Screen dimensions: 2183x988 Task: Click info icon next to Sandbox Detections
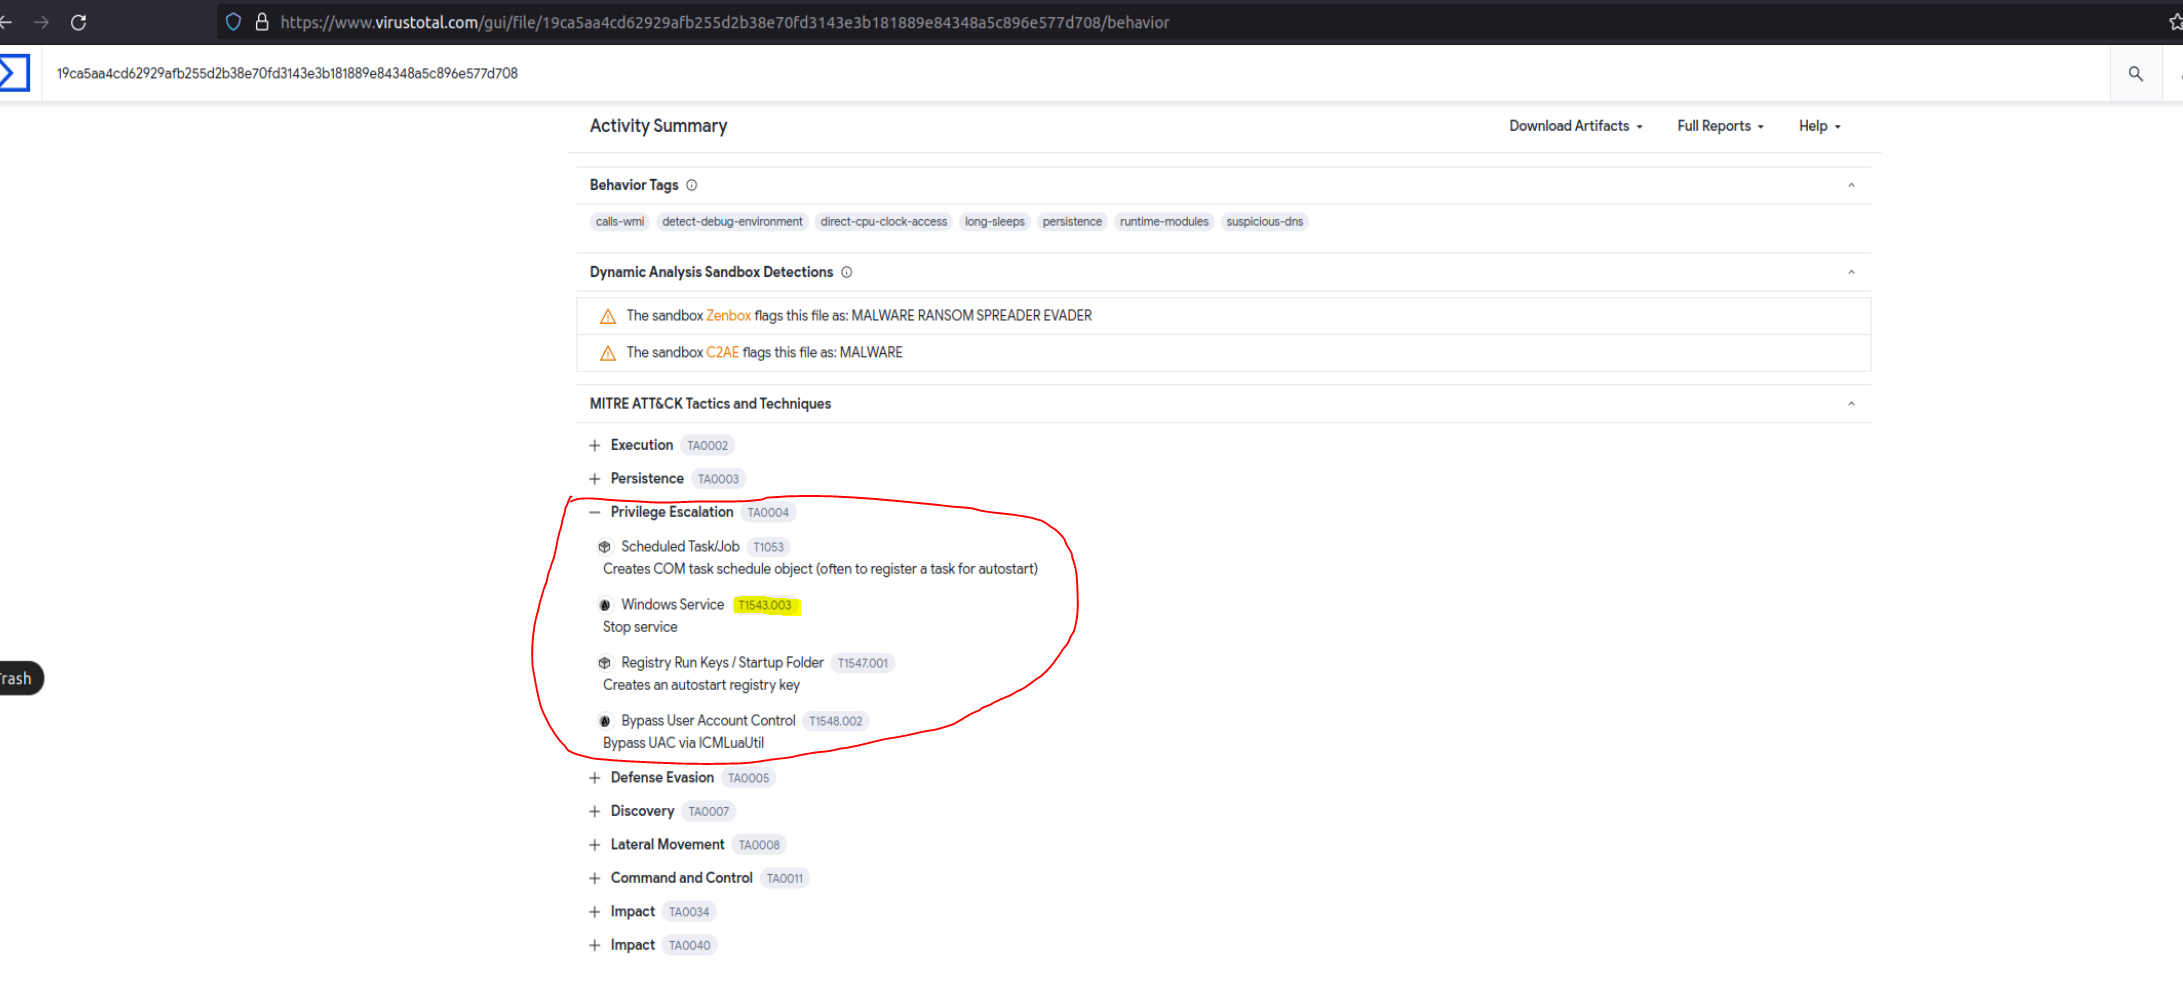click(x=846, y=272)
